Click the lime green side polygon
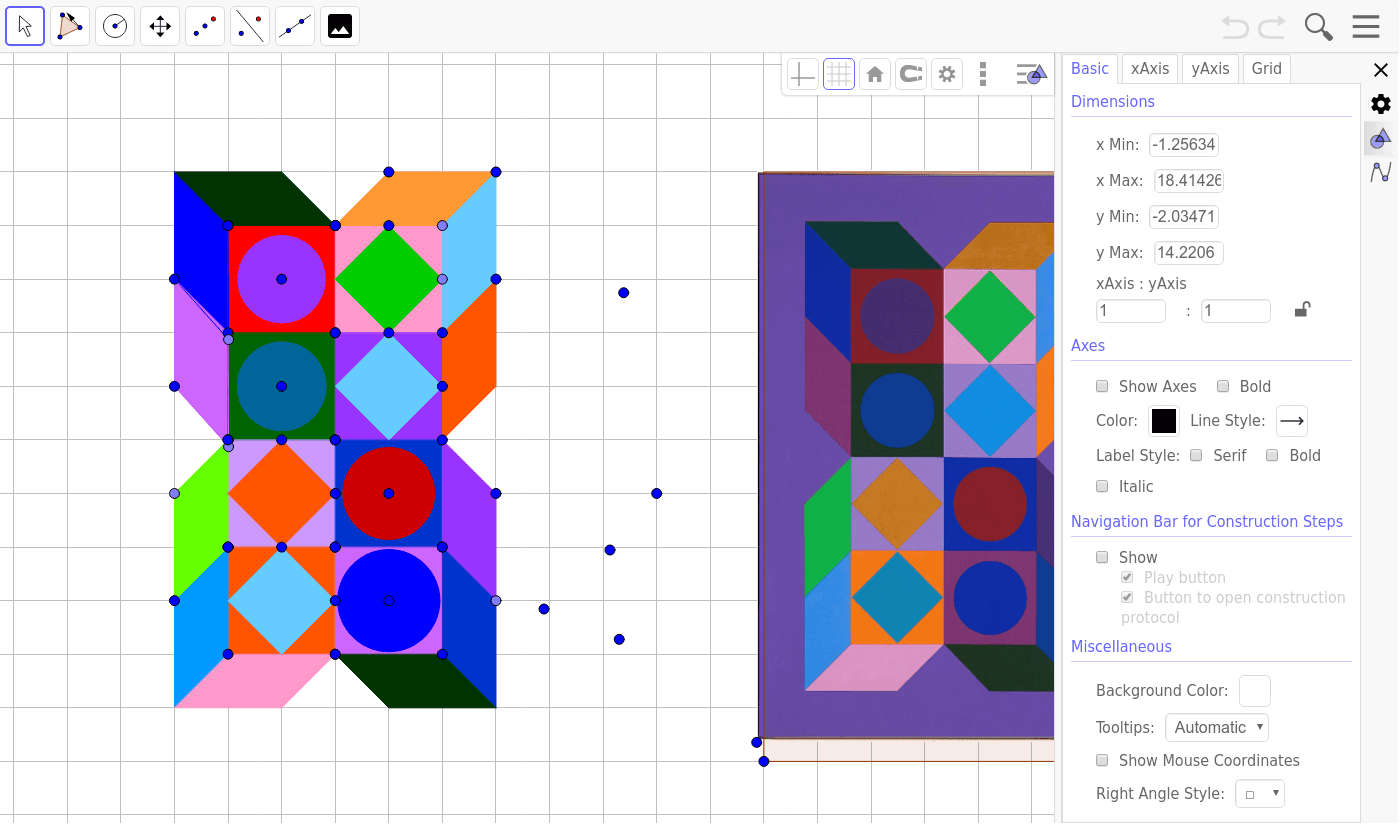1400x825 pixels. [x=201, y=520]
